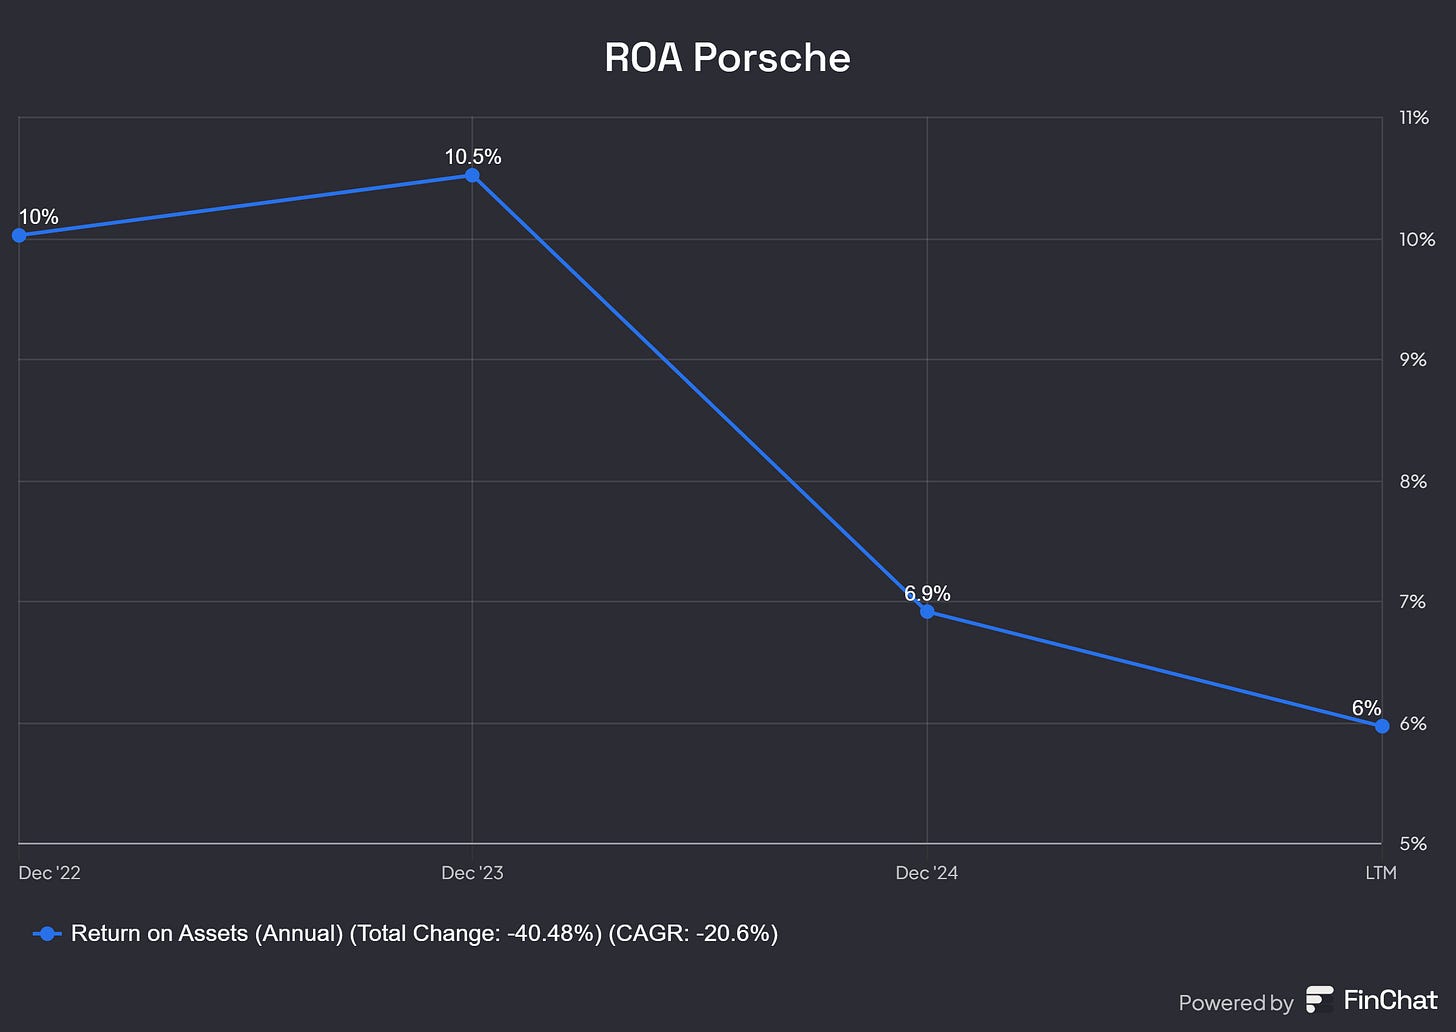1456x1032 pixels.
Task: Click the Dec '22 data point marker
Action: [19, 235]
